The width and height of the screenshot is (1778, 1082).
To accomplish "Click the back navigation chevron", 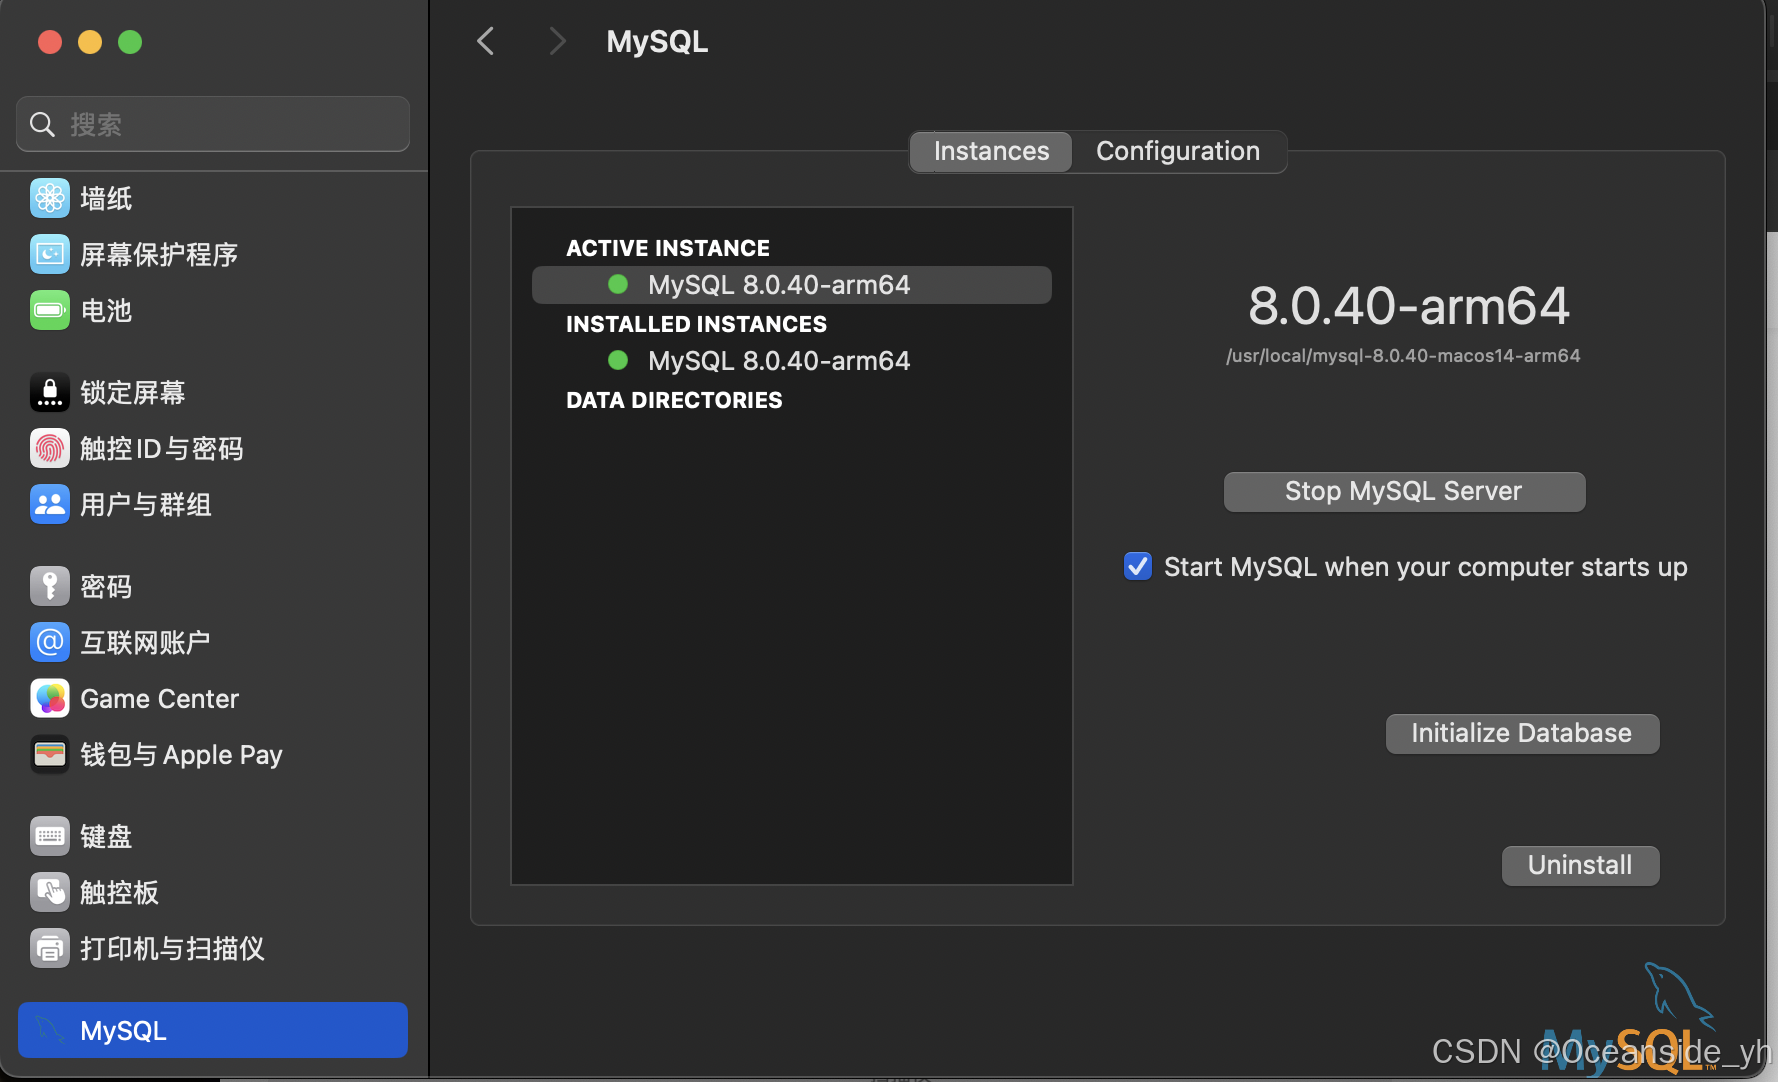I will pos(485,41).
